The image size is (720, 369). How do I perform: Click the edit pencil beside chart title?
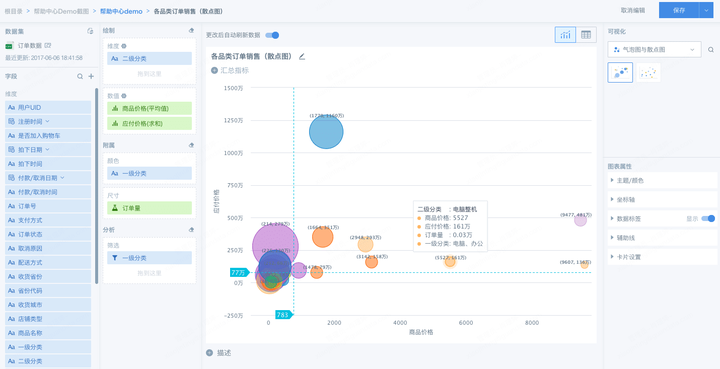click(x=302, y=57)
